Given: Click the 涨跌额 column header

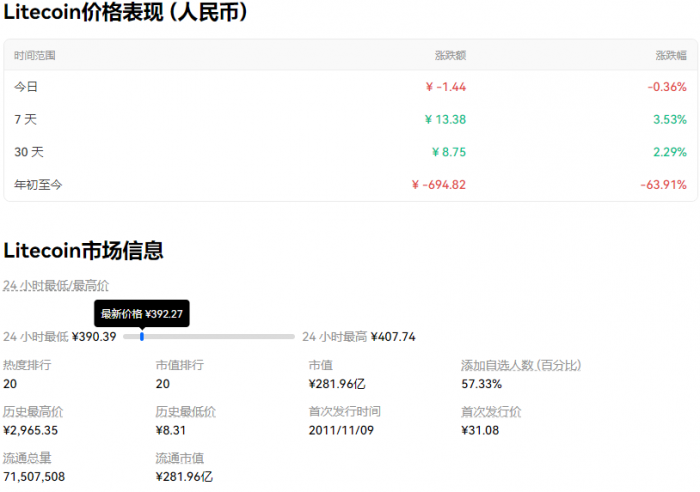Looking at the screenshot, I should point(450,55).
